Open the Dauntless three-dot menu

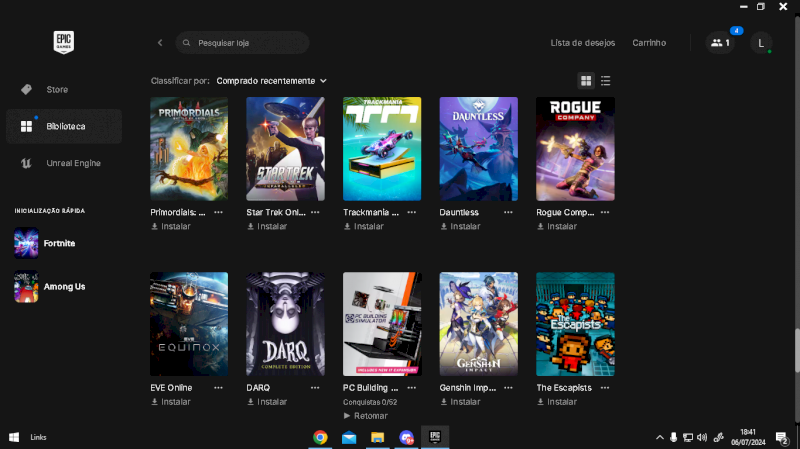coord(508,212)
